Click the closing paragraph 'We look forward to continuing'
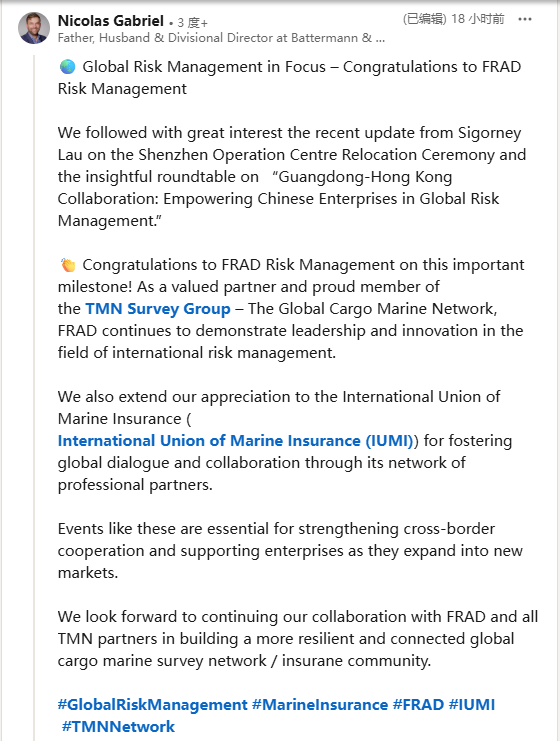The image size is (560, 741). point(298,638)
